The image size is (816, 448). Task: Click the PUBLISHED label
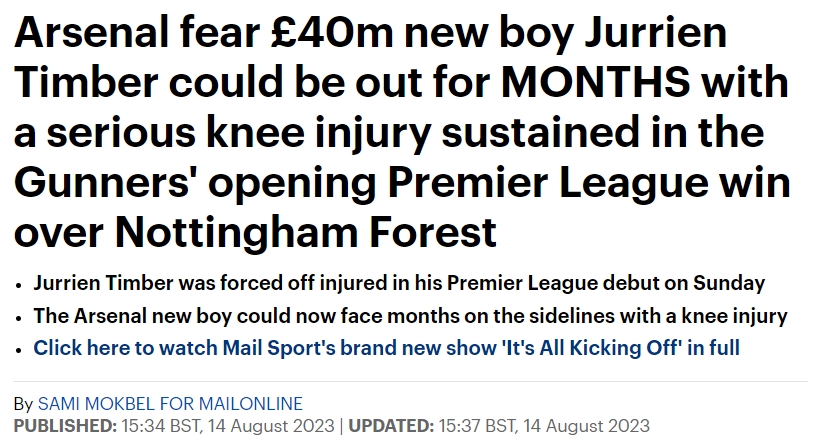(66, 426)
